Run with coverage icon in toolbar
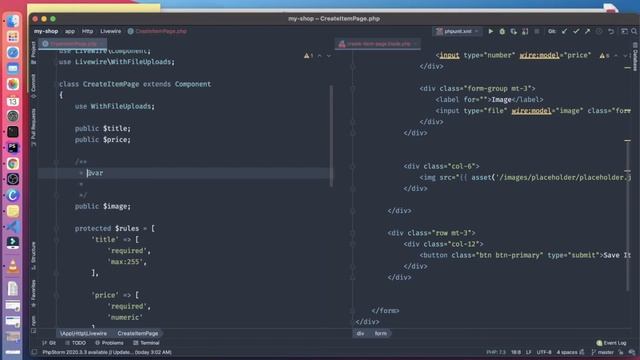Screen dimensions: 640x360 (513, 31)
